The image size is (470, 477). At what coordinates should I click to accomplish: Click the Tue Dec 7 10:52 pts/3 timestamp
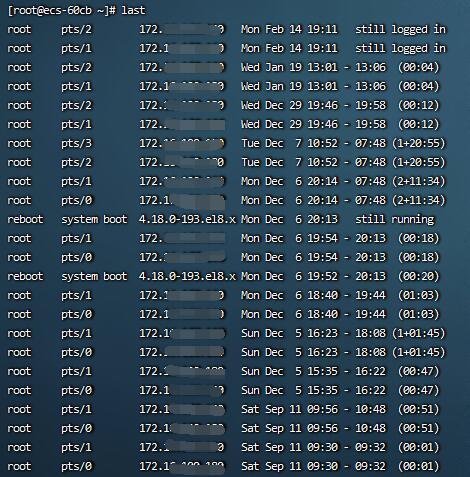click(x=289, y=143)
